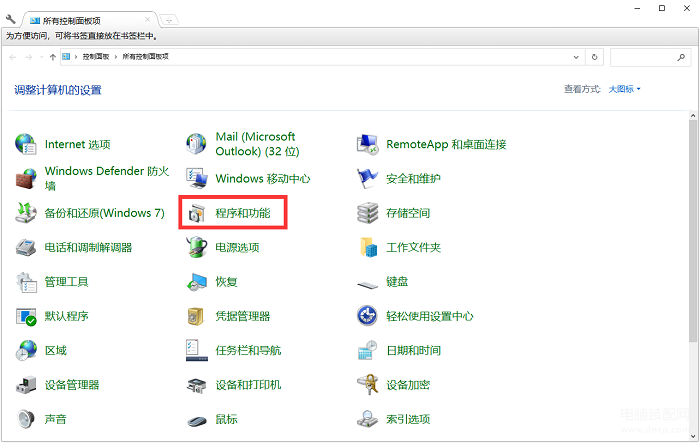Click the Internet 选项 link

77,145
